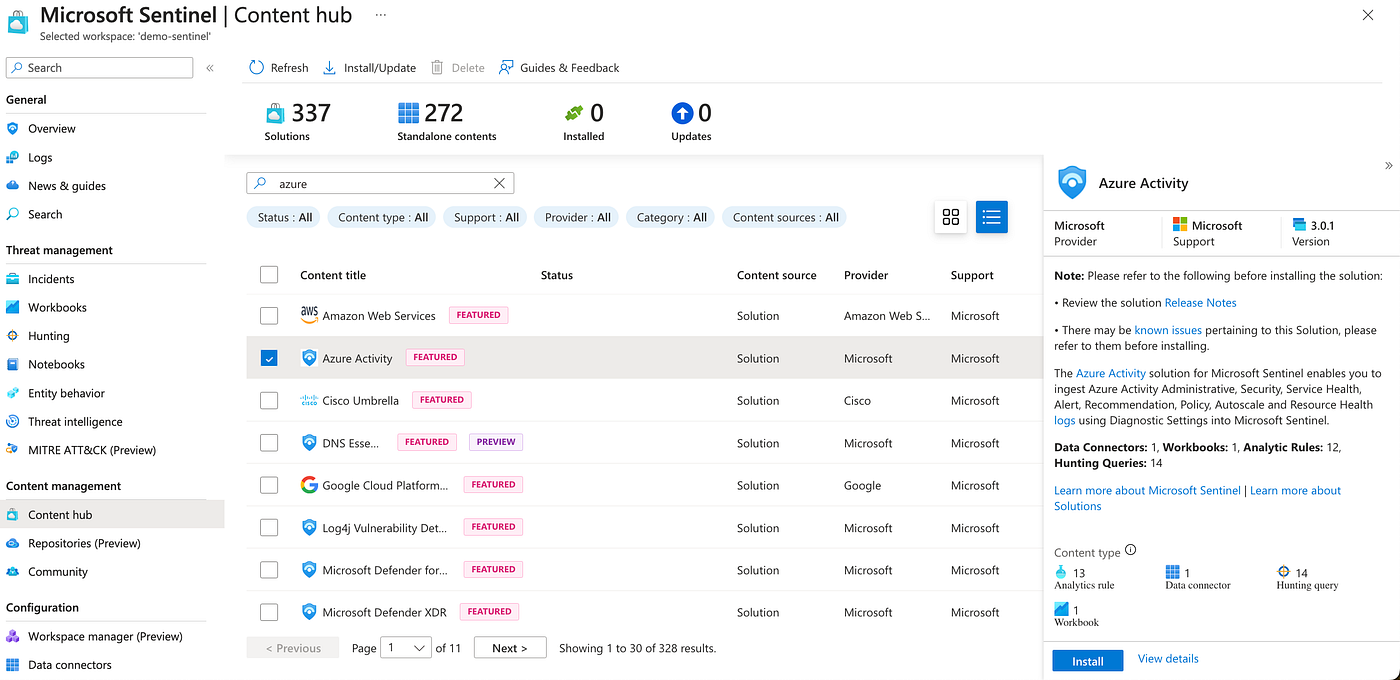Open the more options ellipsis in header
Image resolution: width=1400 pixels, height=680 pixels.
(x=380, y=15)
